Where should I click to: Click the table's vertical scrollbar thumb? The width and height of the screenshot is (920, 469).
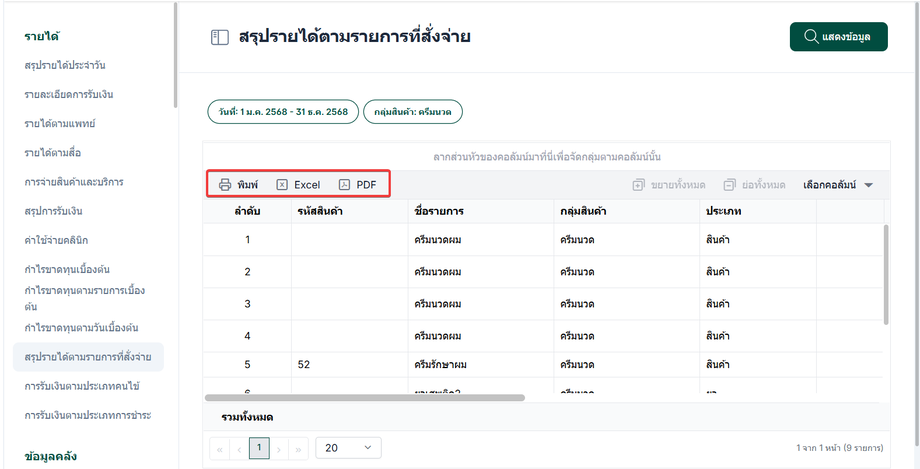pyautogui.click(x=886, y=274)
